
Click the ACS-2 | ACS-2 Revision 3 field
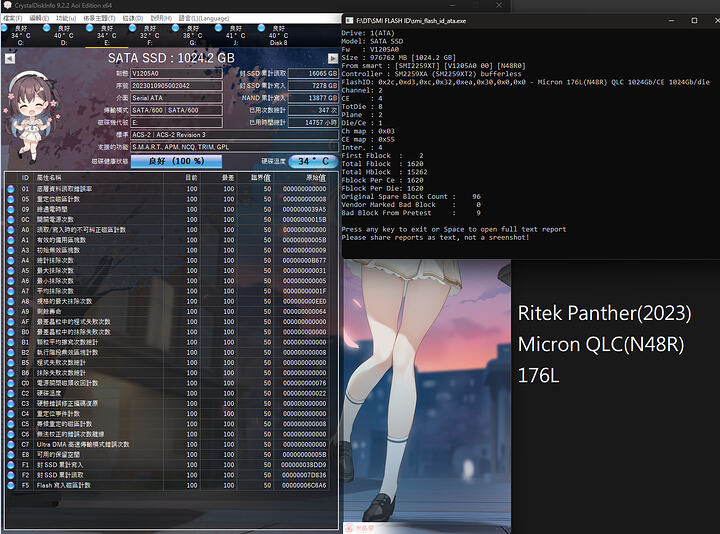point(234,135)
